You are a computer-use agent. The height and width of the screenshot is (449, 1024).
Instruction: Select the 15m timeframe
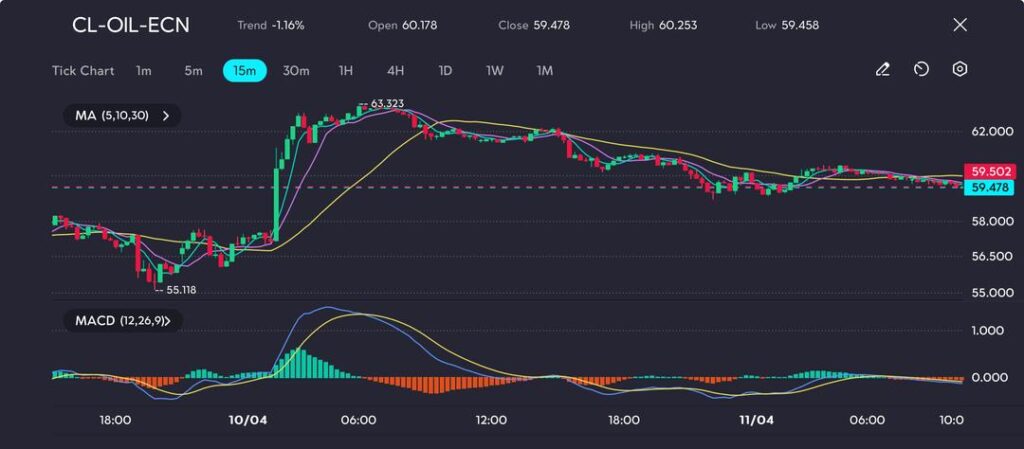(x=244, y=71)
